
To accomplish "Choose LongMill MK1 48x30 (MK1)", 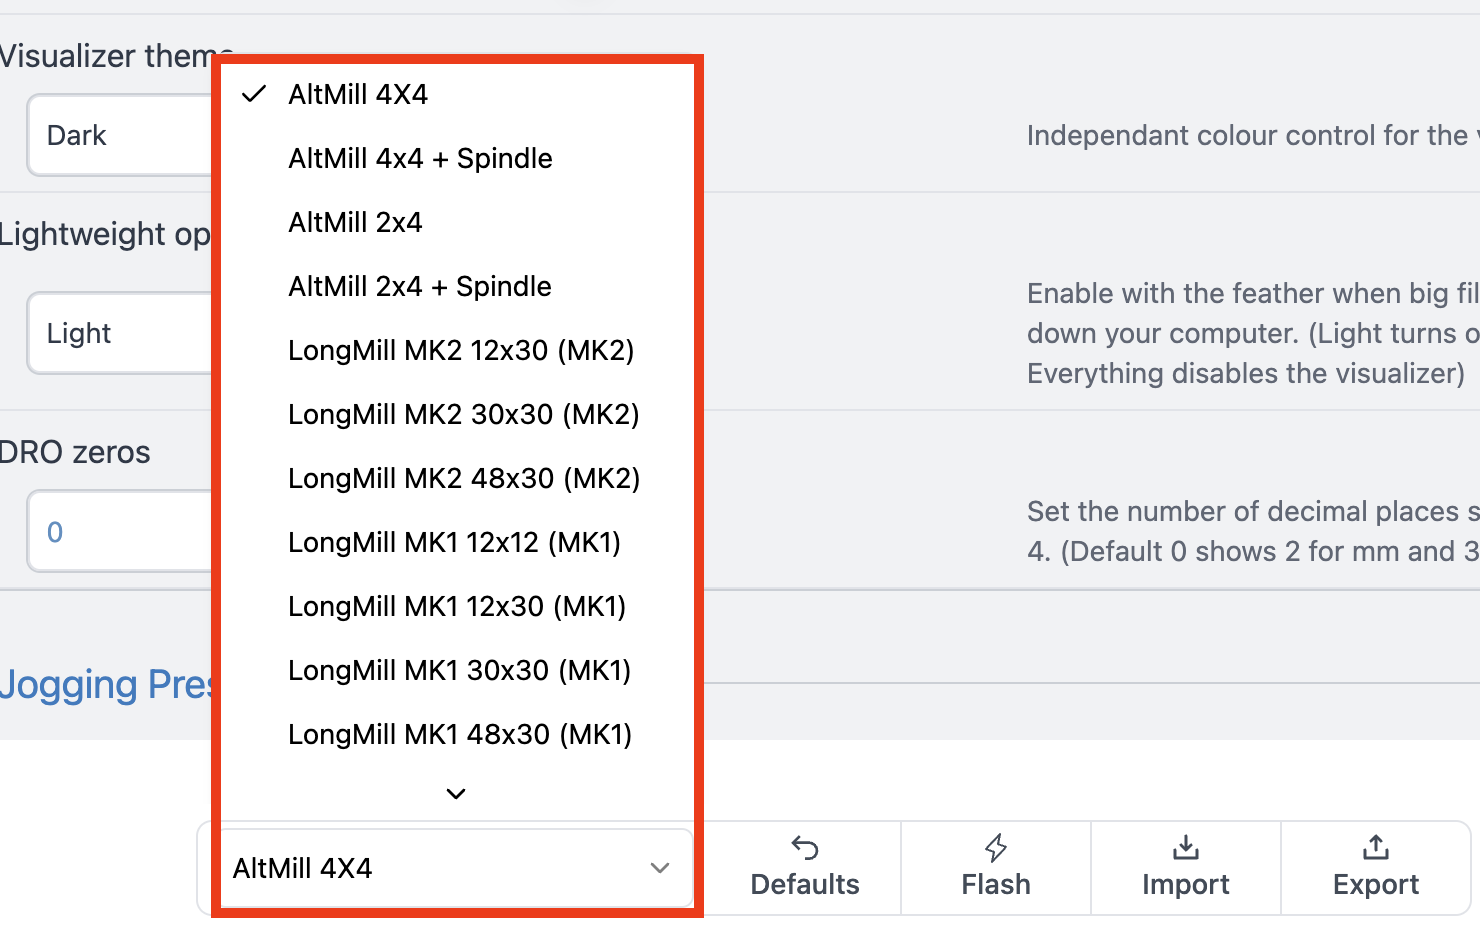I will (460, 734).
